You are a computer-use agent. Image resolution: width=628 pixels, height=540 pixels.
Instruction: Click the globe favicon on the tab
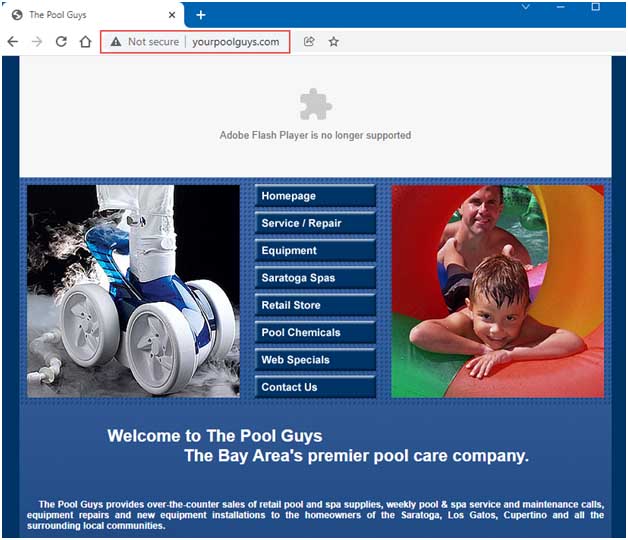(x=17, y=15)
